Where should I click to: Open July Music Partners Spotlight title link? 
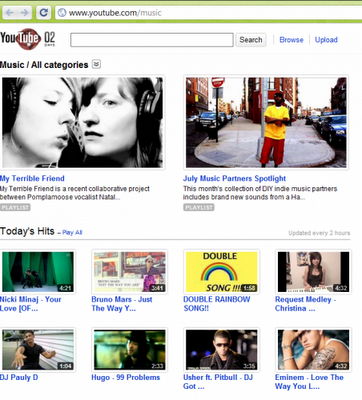(x=234, y=178)
